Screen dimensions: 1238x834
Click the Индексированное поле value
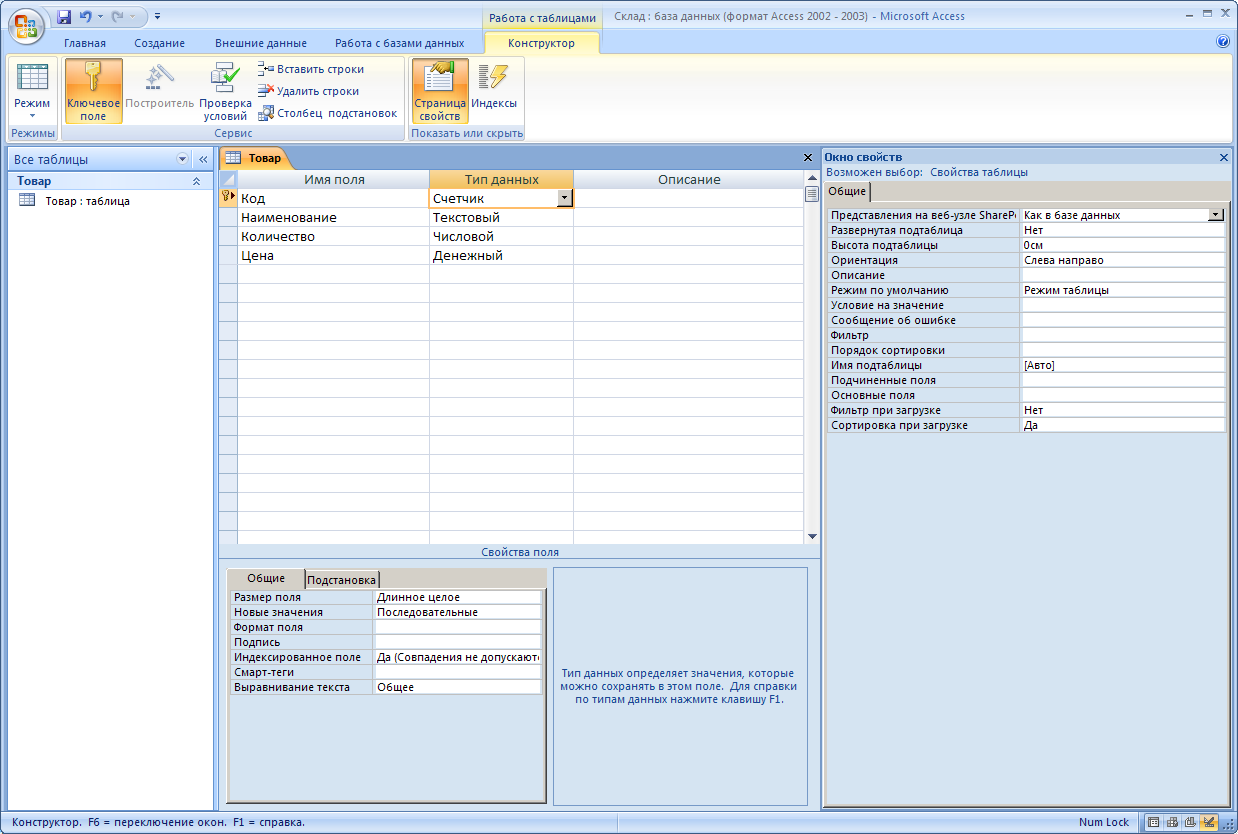click(x=458, y=657)
